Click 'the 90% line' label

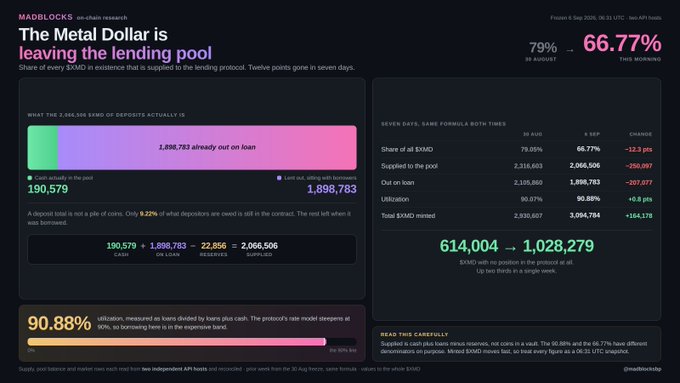pyautogui.click(x=343, y=350)
